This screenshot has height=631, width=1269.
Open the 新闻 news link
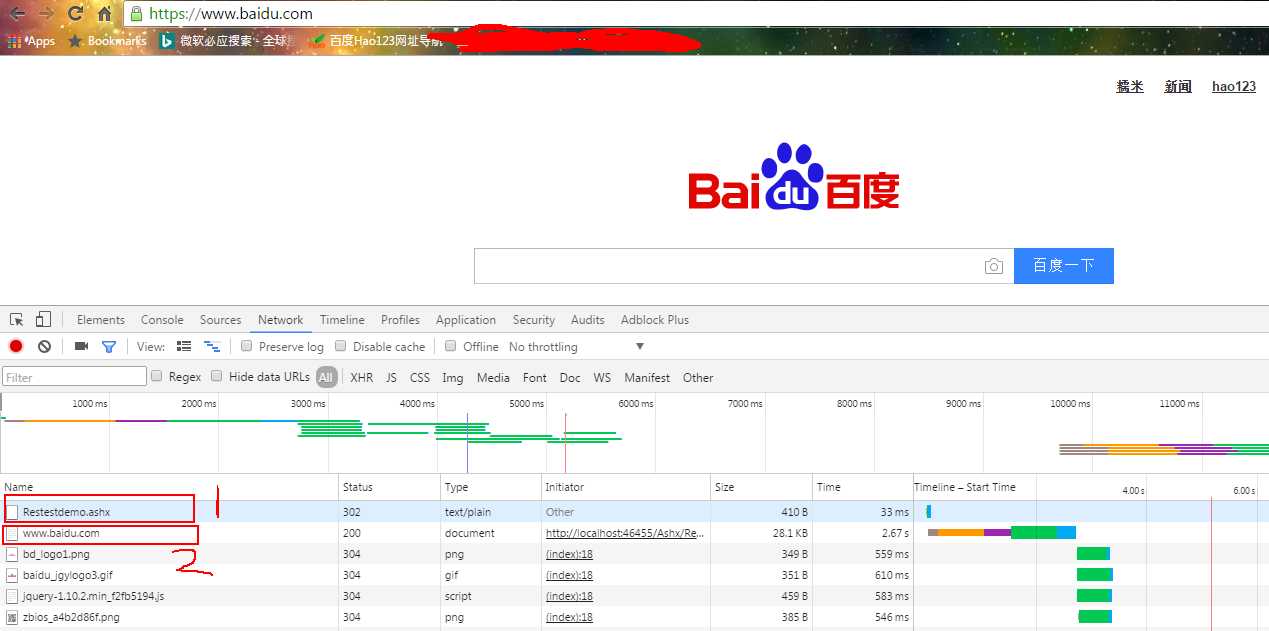pyautogui.click(x=1178, y=87)
